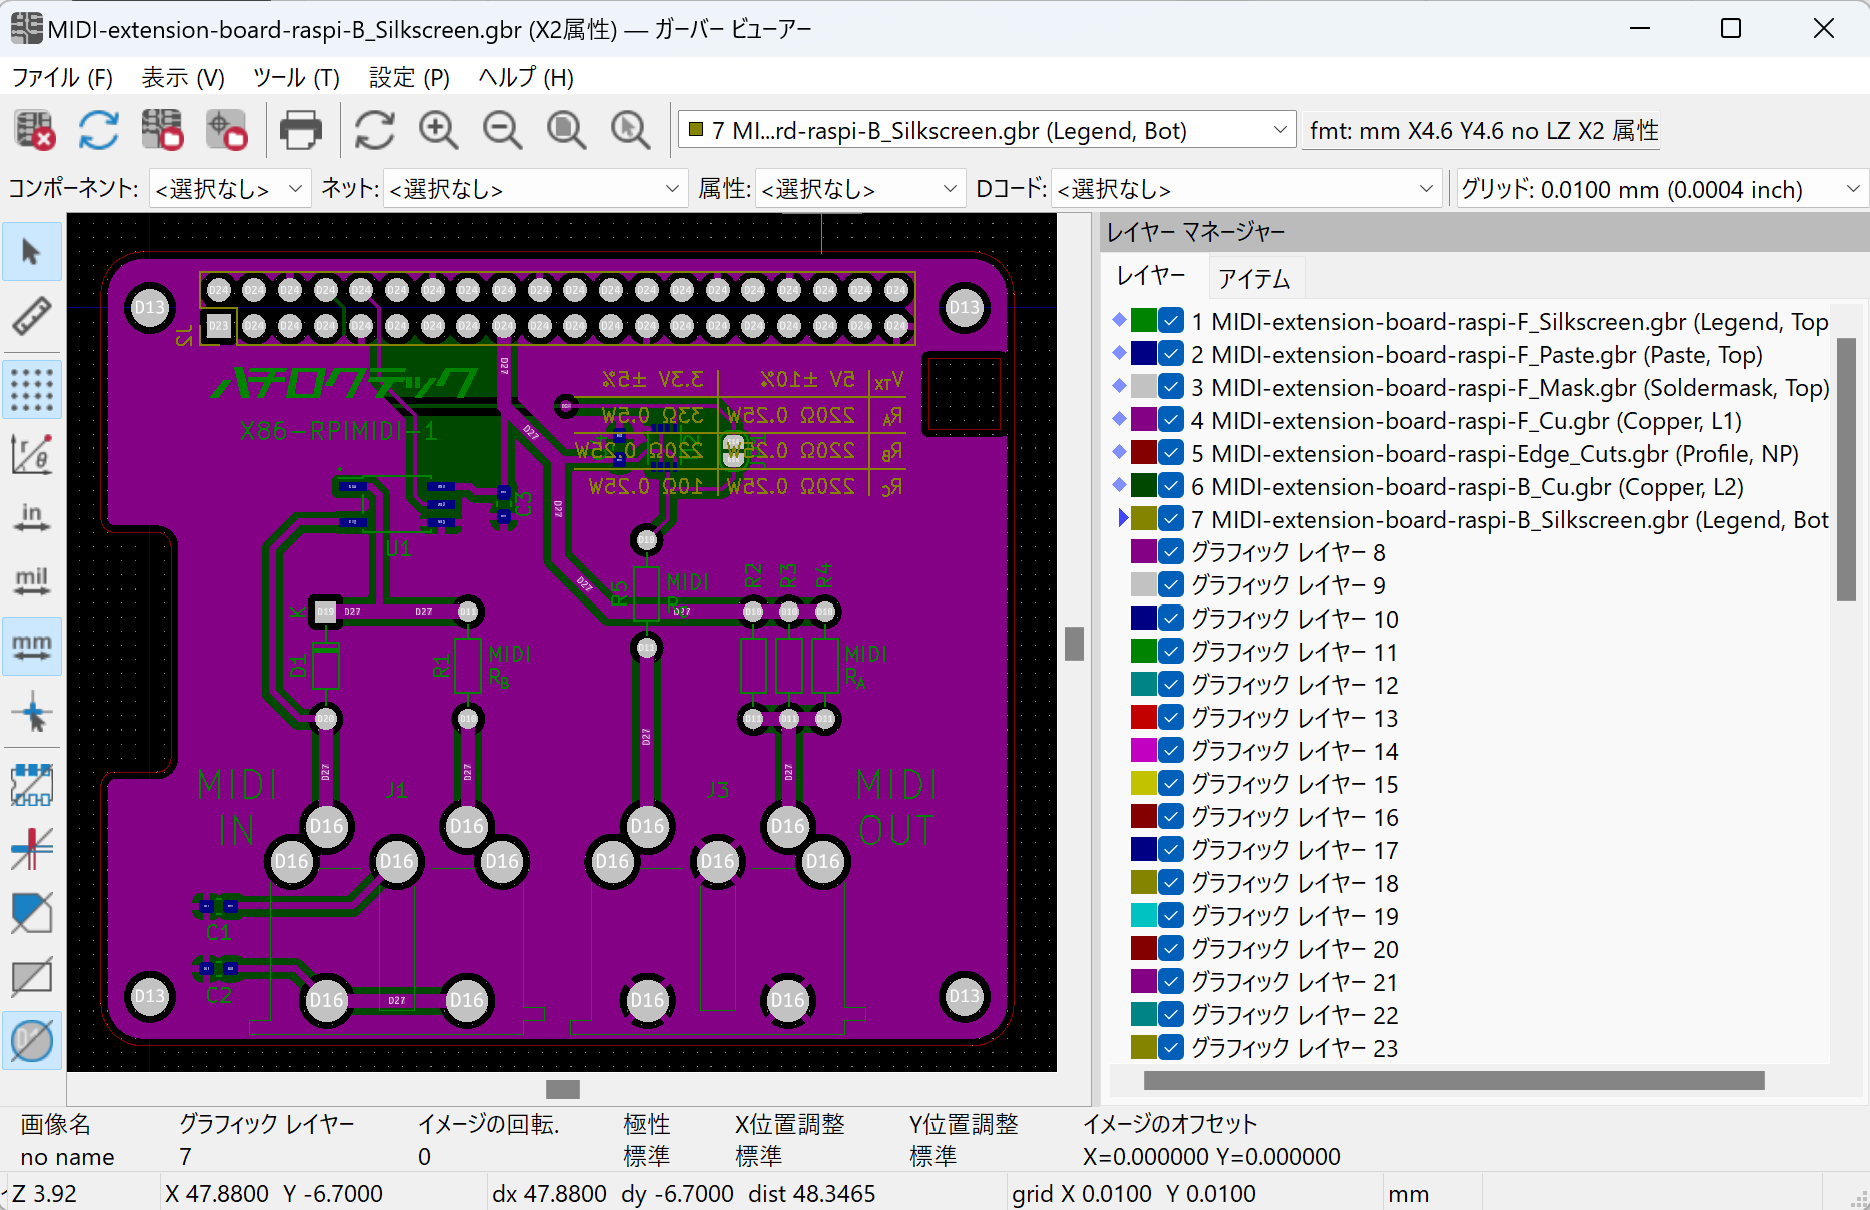Toggle the DCode display icon

pyautogui.click(x=32, y=1041)
